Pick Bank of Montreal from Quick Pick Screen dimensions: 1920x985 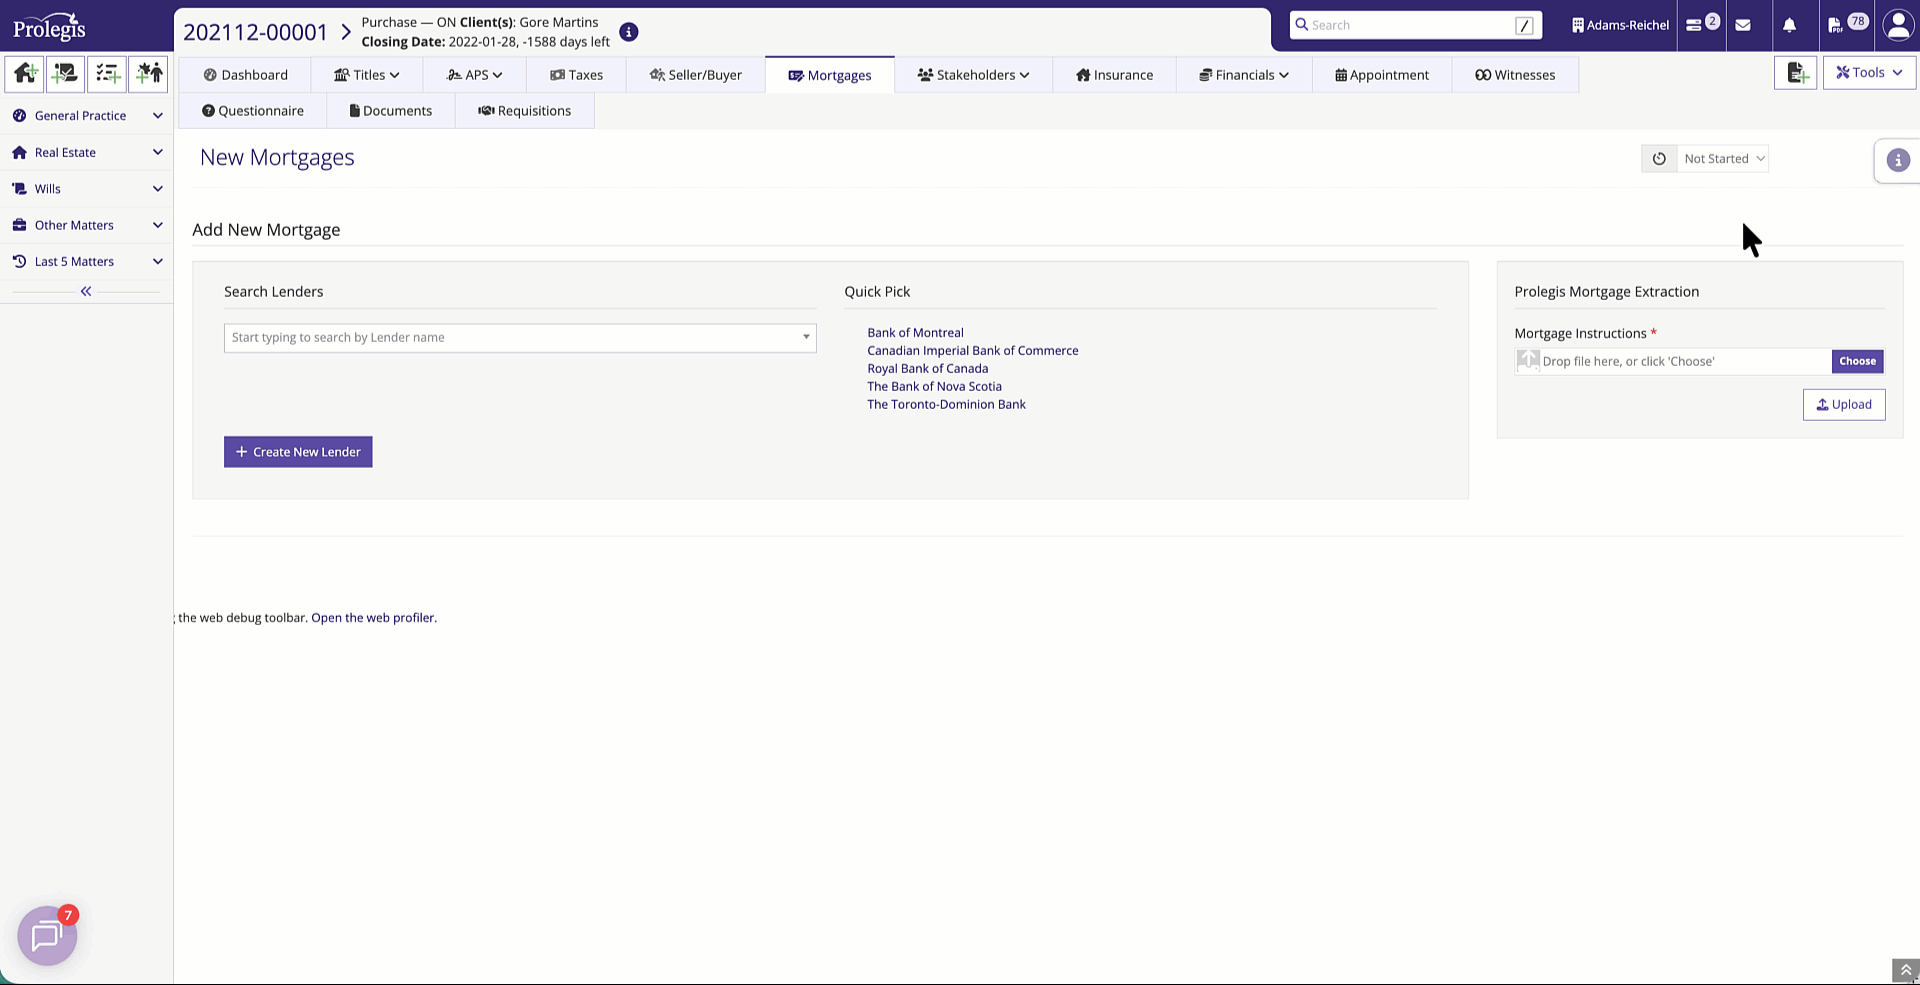pos(915,333)
